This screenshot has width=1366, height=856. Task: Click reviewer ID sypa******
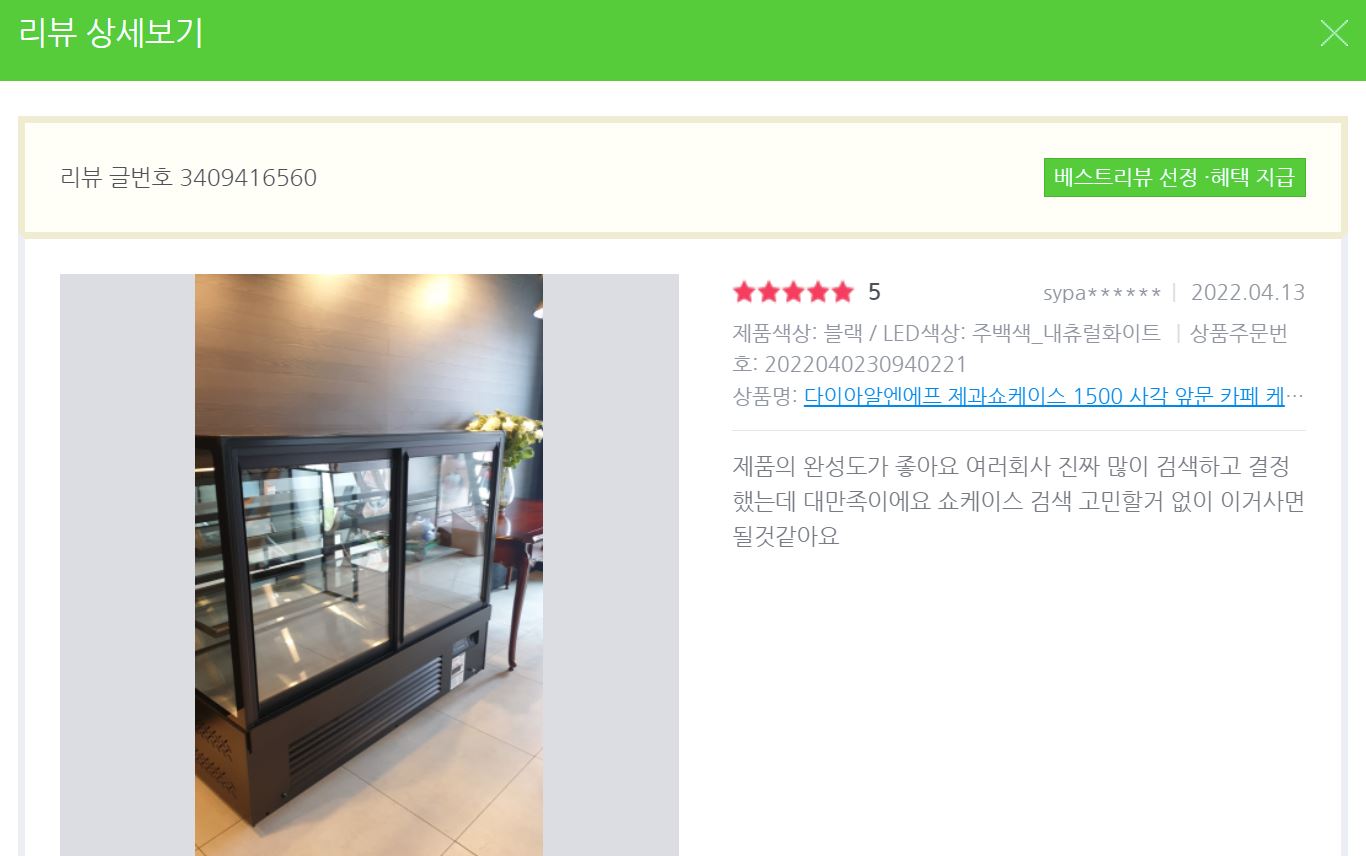(1102, 293)
